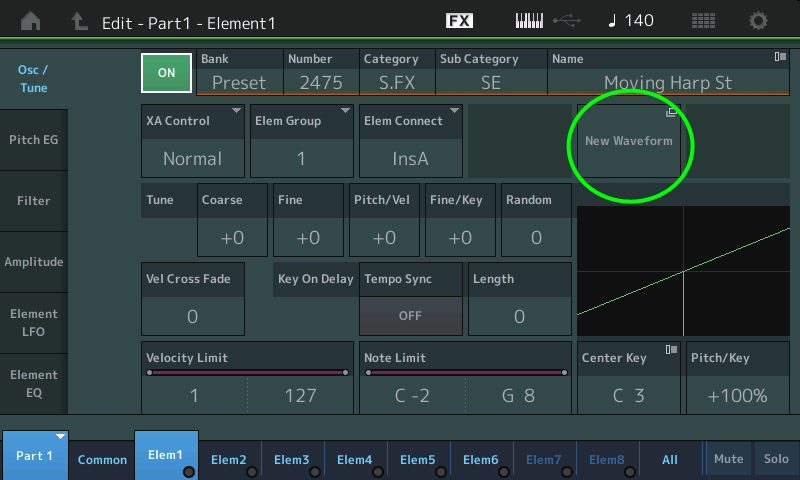Viewport: 800px width, 480px height.
Task: Select the Key On Delay Length value
Action: (519, 316)
